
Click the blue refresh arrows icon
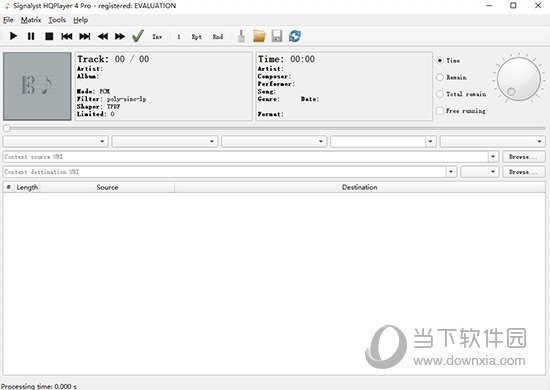[295, 36]
